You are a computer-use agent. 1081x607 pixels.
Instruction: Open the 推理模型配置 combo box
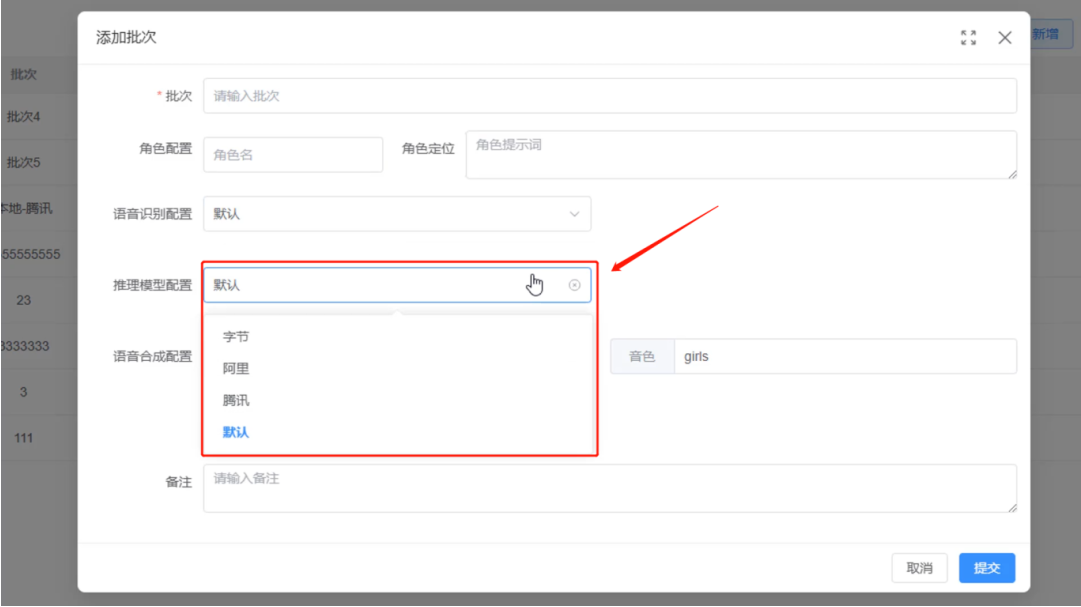(397, 285)
